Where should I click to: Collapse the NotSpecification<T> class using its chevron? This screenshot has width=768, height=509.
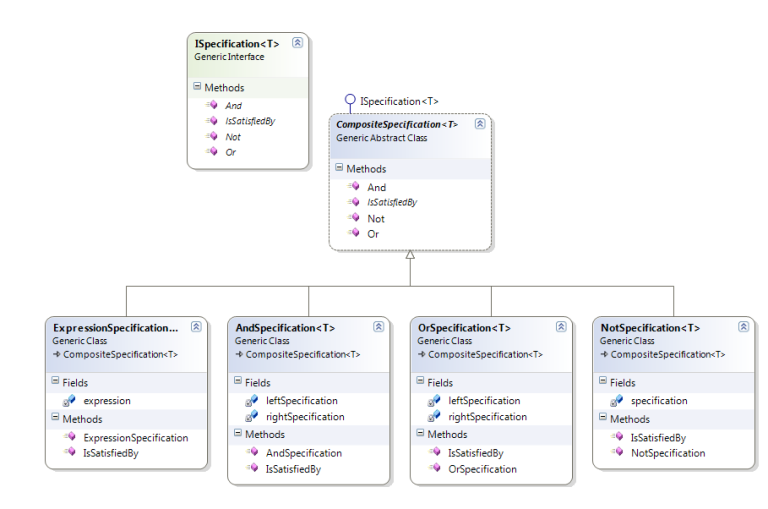coord(743,326)
